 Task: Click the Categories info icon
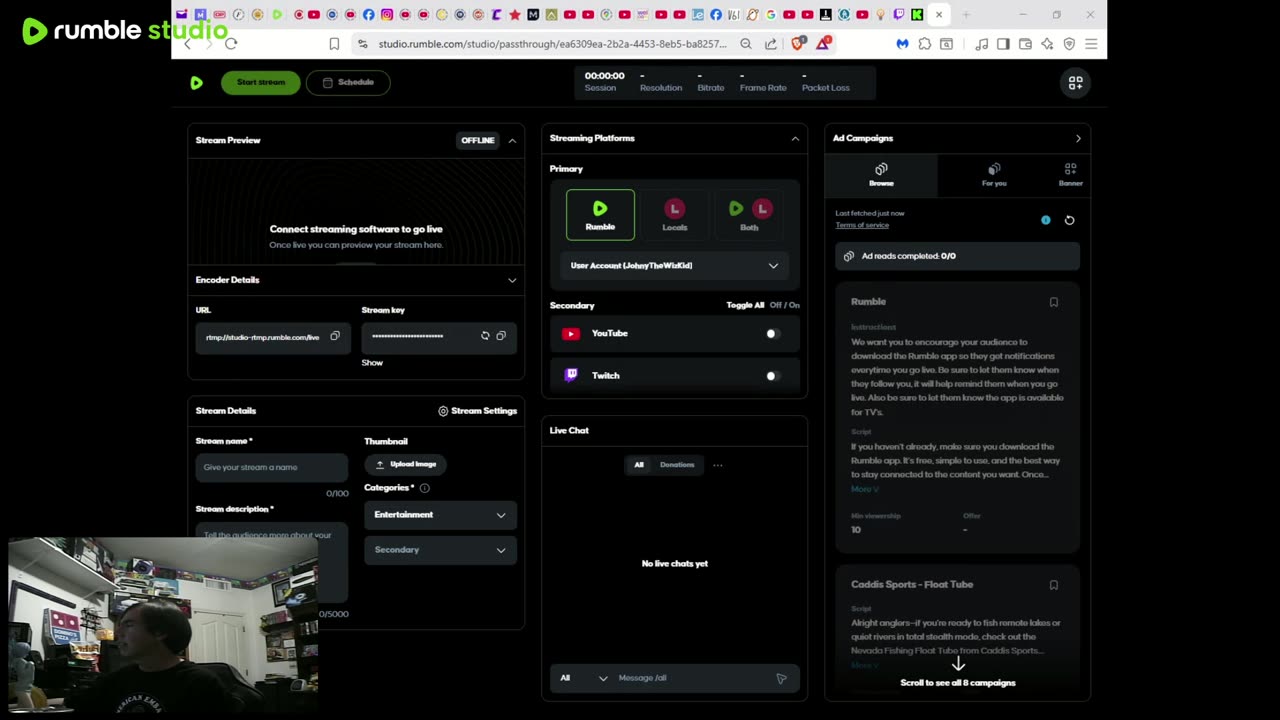424,488
